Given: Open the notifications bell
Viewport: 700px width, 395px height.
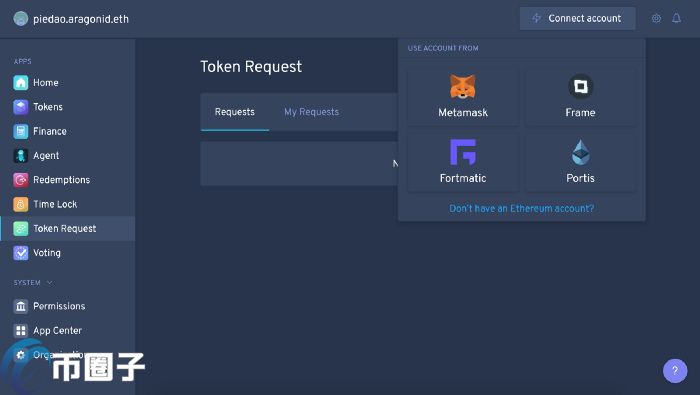Looking at the screenshot, I should pos(676,18).
